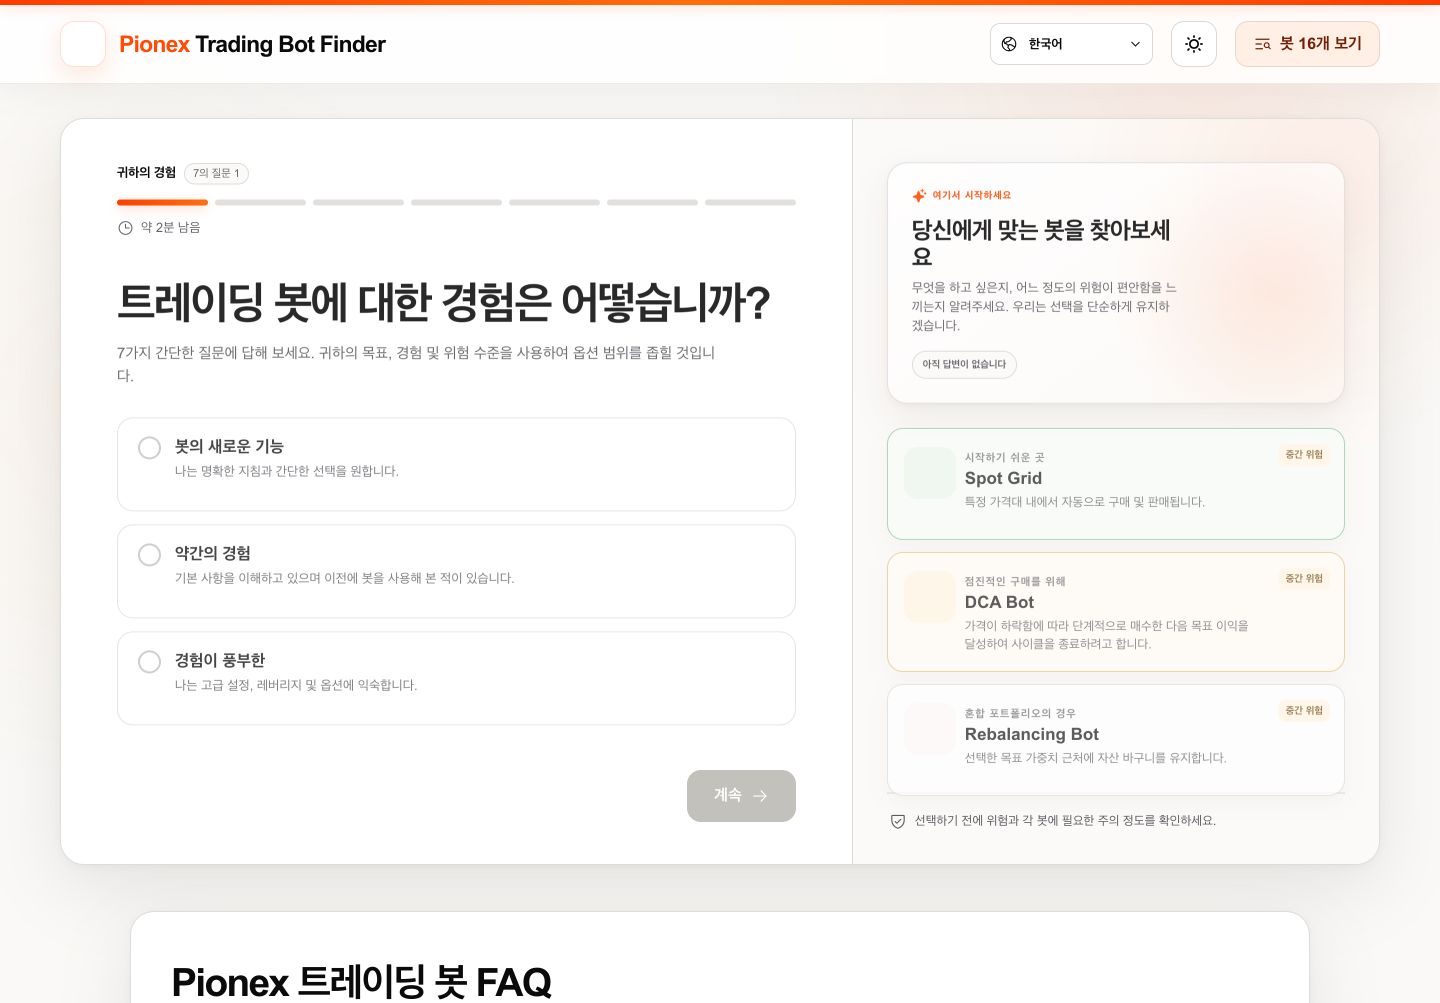Open the Spot Grid bot card title

1003,478
